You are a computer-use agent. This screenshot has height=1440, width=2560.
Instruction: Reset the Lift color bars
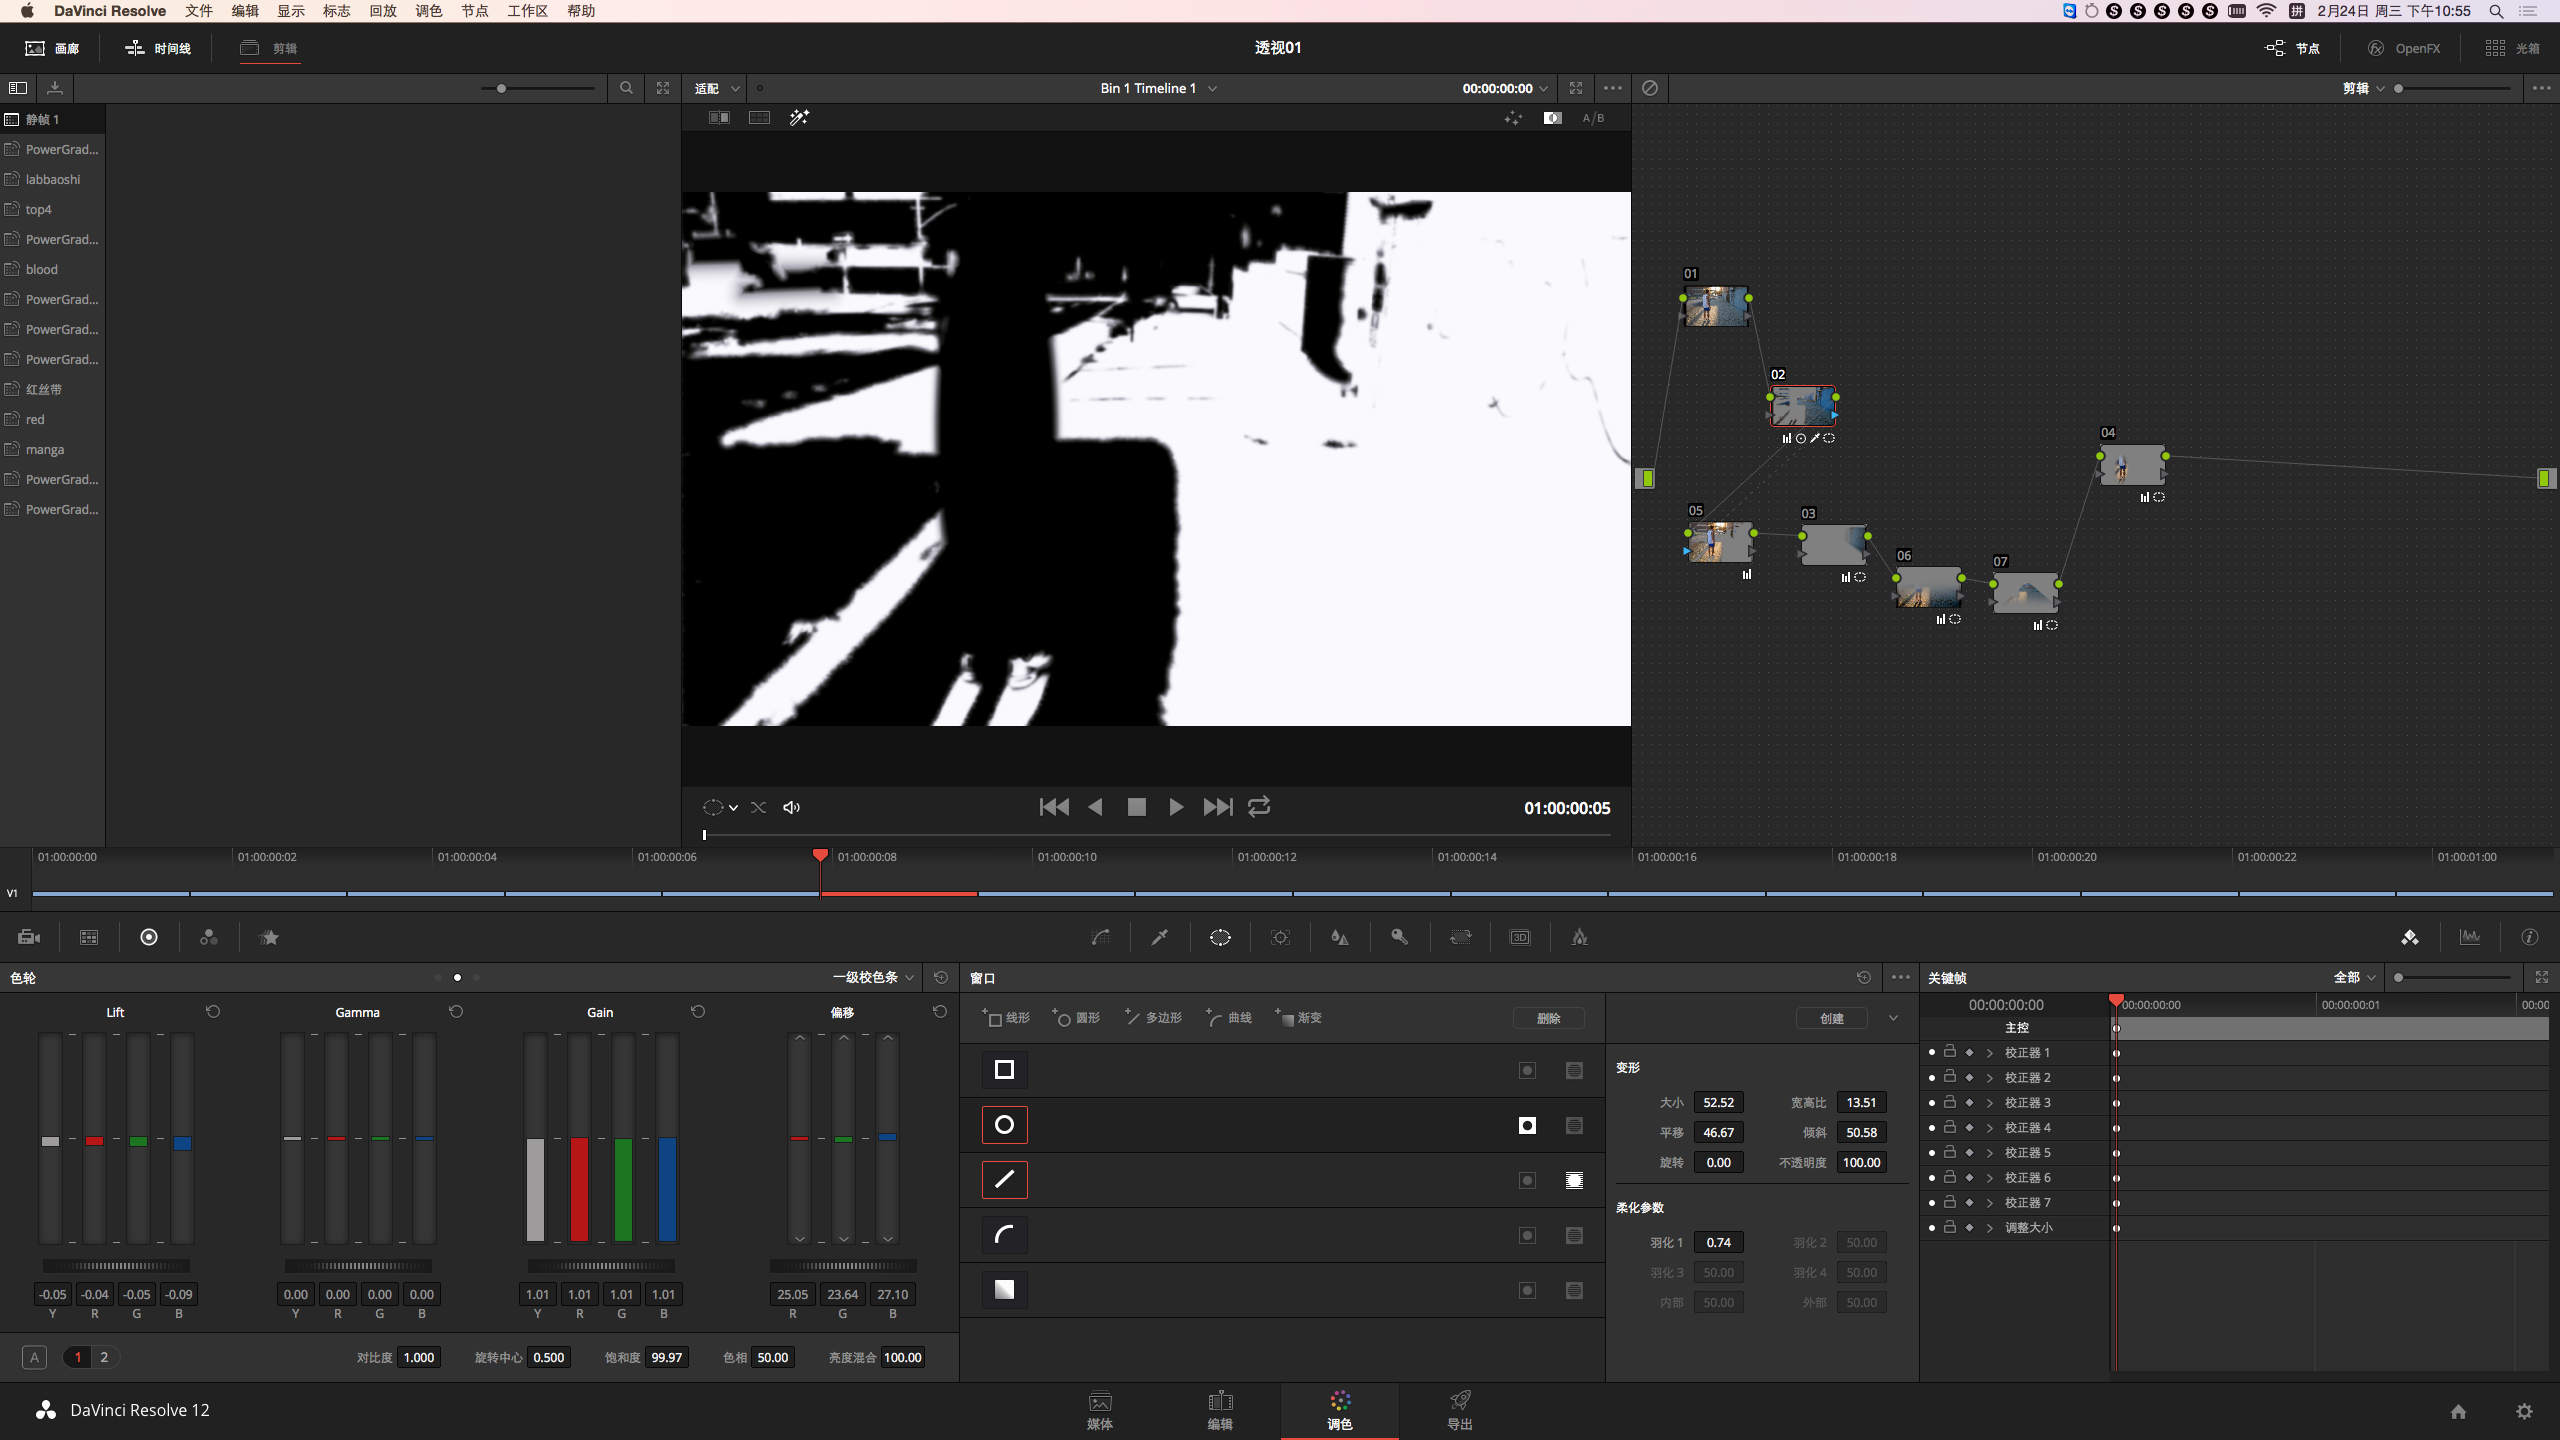pos(213,1012)
